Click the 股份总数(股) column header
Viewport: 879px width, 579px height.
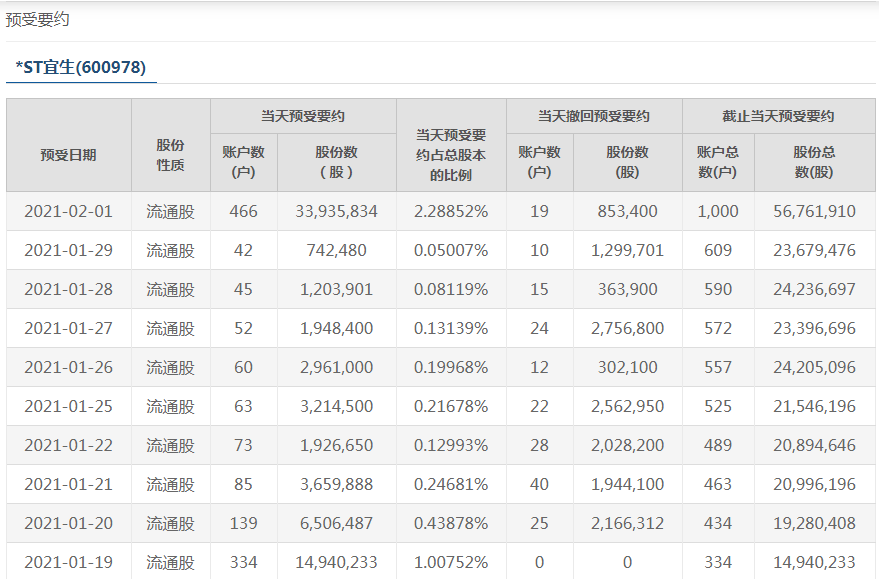(814, 162)
